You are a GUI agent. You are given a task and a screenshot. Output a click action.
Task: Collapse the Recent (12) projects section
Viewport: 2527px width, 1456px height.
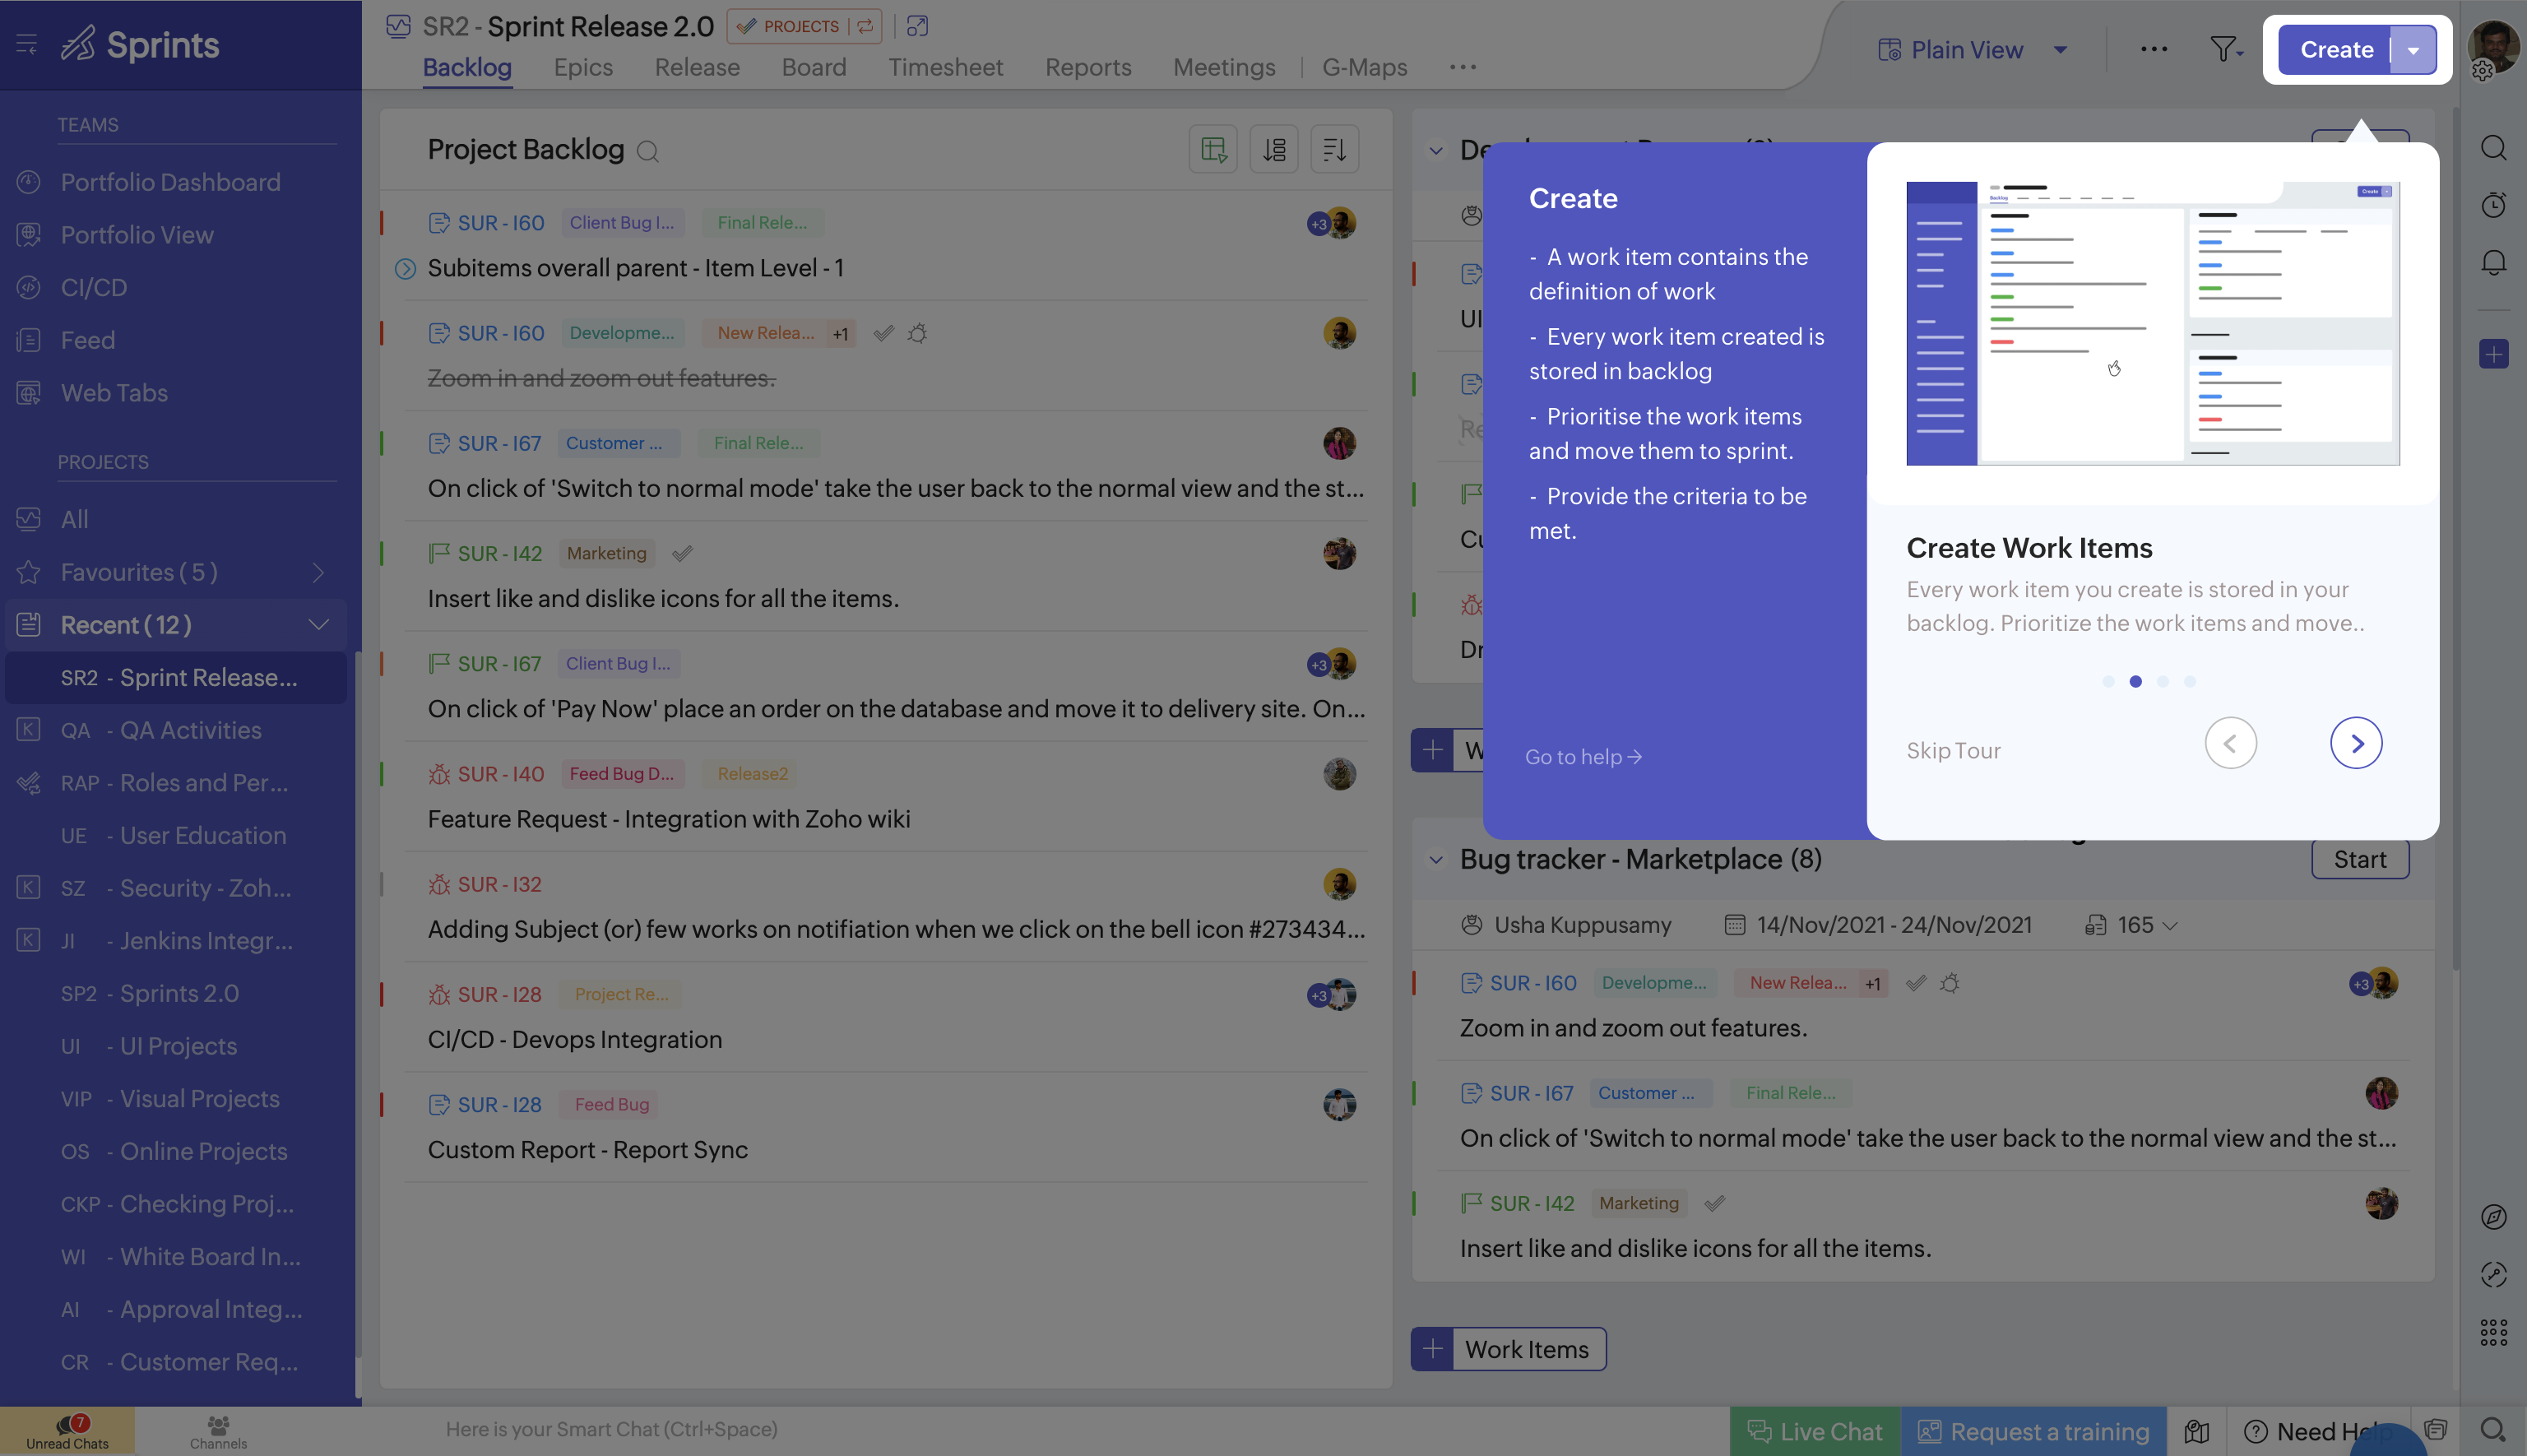[x=318, y=625]
